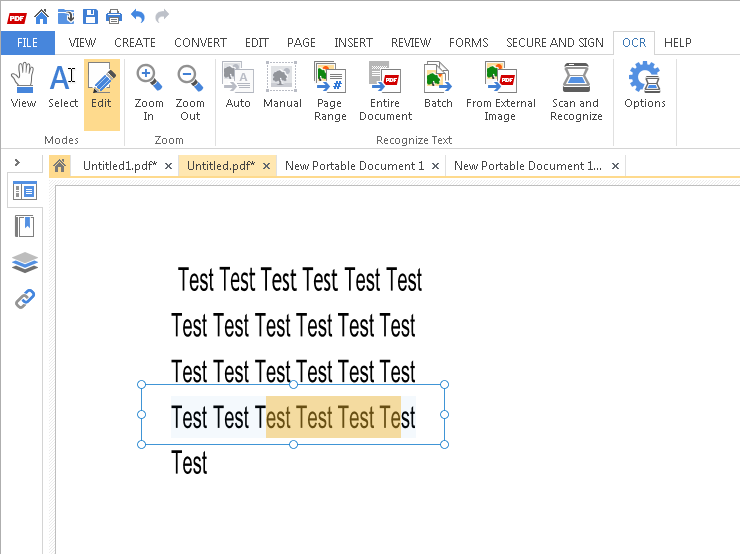
Task: Click the highlighted text in the selected box
Action: coord(333,417)
